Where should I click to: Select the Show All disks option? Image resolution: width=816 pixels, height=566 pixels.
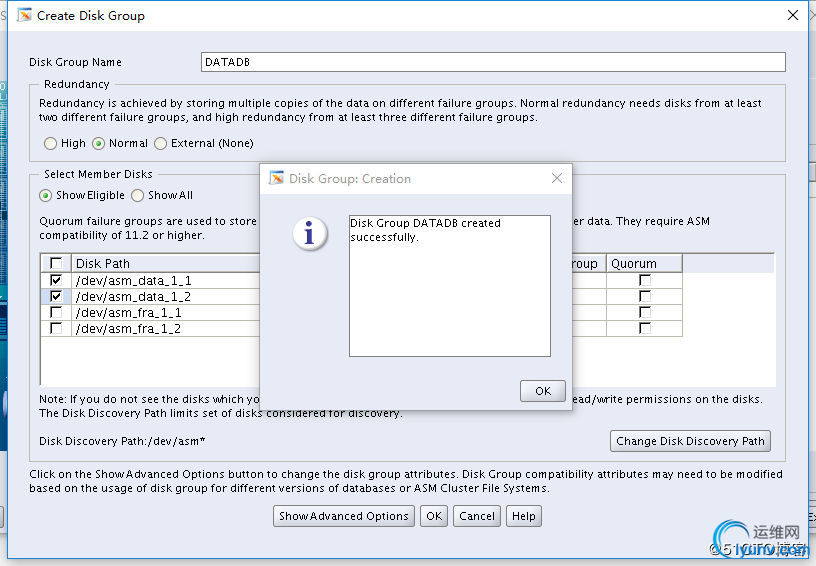click(x=138, y=196)
